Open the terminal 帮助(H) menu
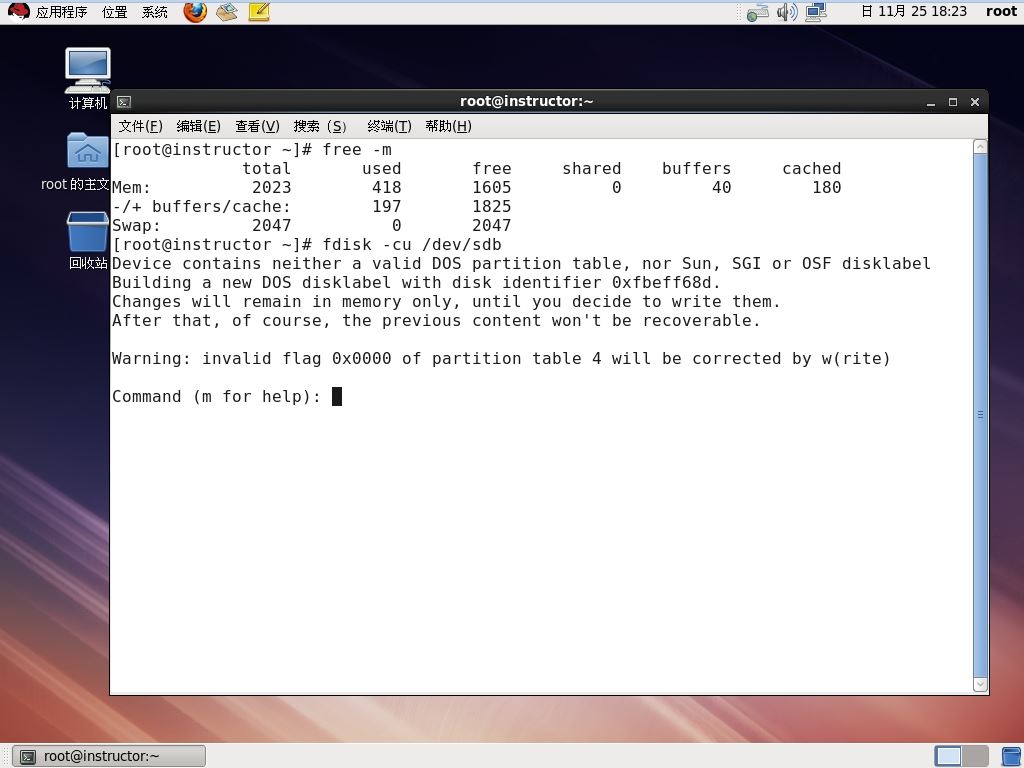 click(x=449, y=126)
